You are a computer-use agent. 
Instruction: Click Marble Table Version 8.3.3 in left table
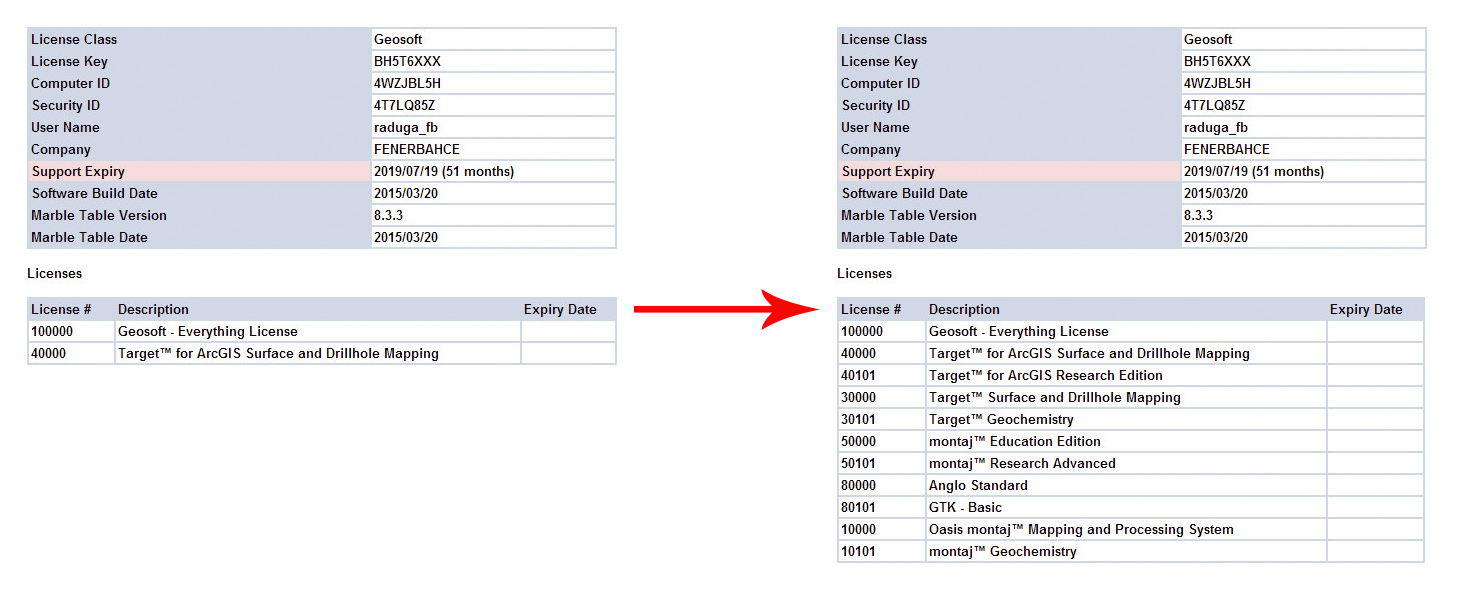coord(388,216)
